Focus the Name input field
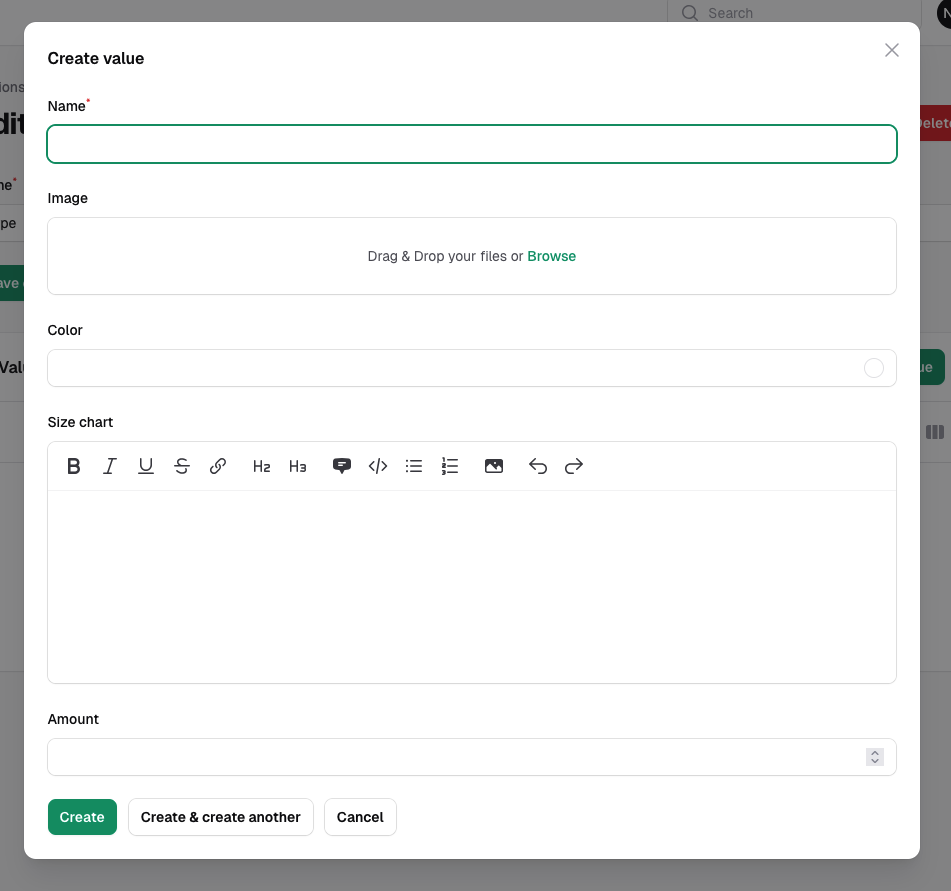 coord(472,144)
